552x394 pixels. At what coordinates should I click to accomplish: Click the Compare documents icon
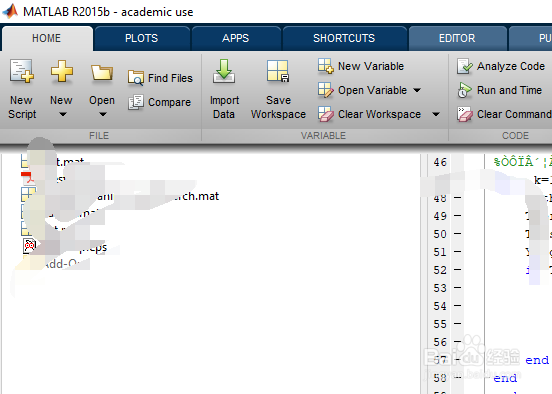pyautogui.click(x=136, y=102)
